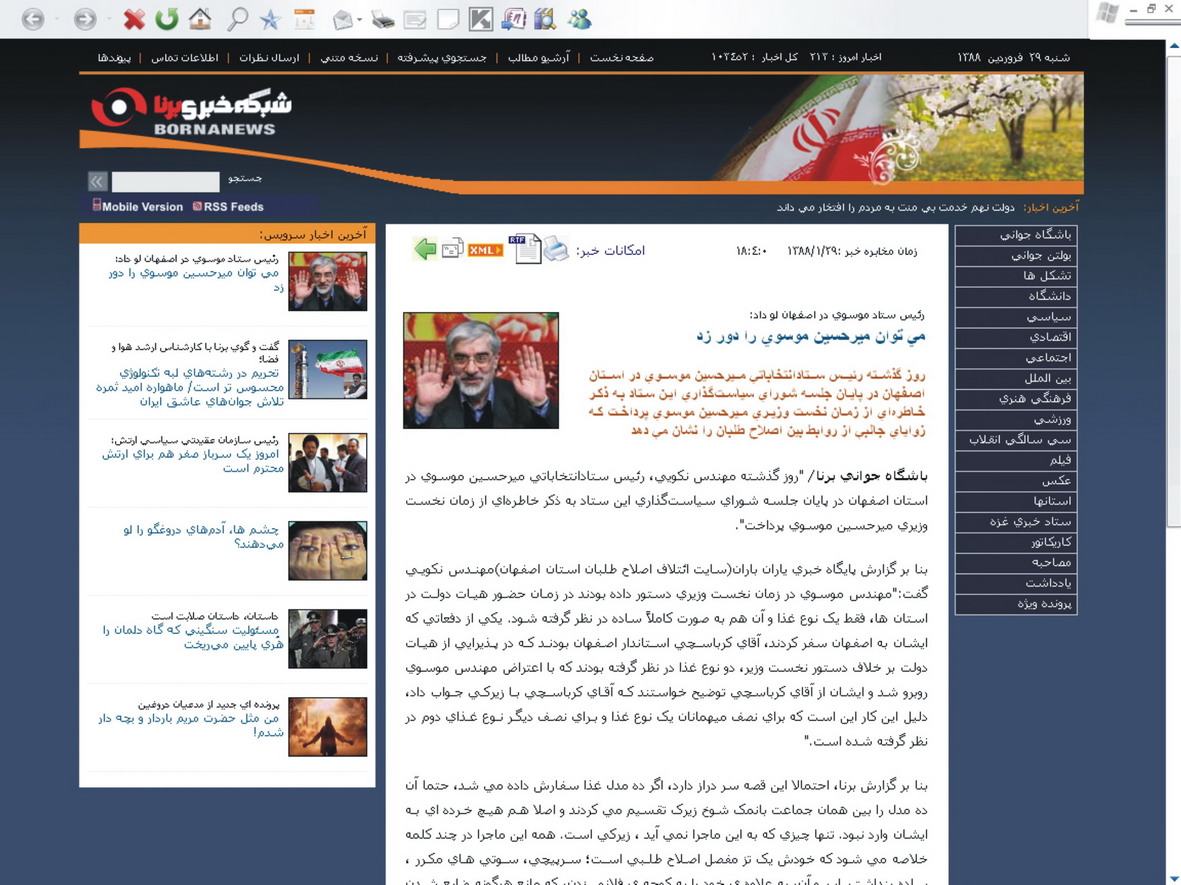The width and height of the screenshot is (1181, 885).
Task: Open the آرشيو مطالب menu item
Action: pyautogui.click(x=539, y=57)
